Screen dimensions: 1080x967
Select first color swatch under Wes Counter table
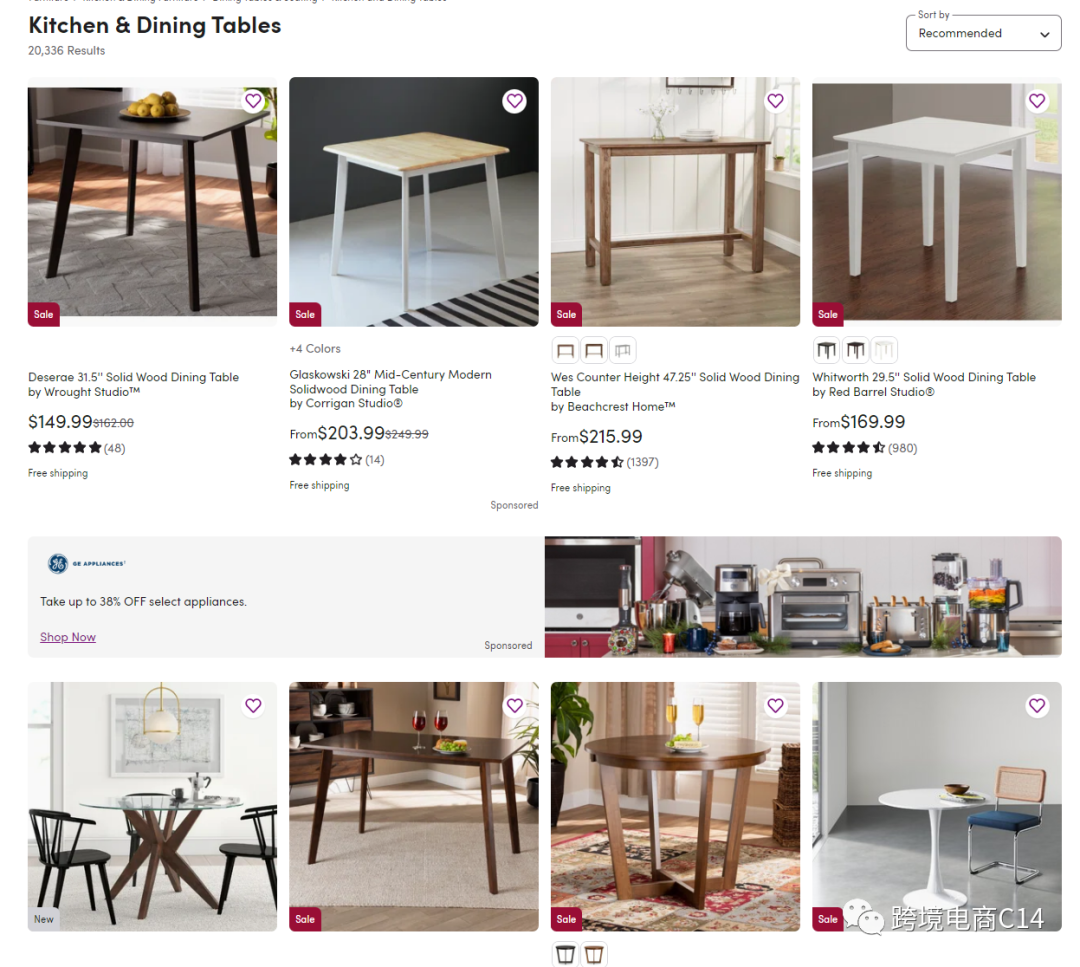[565, 351]
